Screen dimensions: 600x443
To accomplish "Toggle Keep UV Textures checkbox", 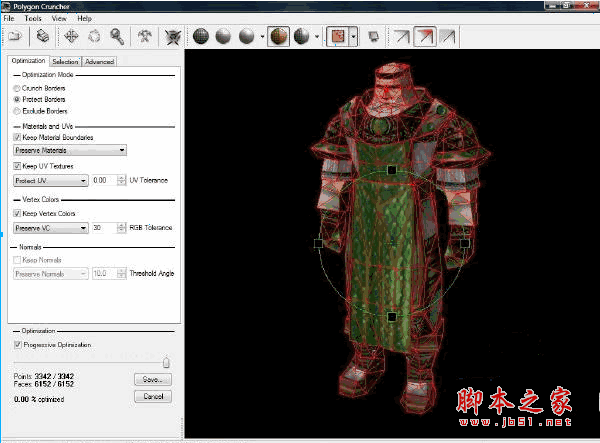I will tap(17, 166).
